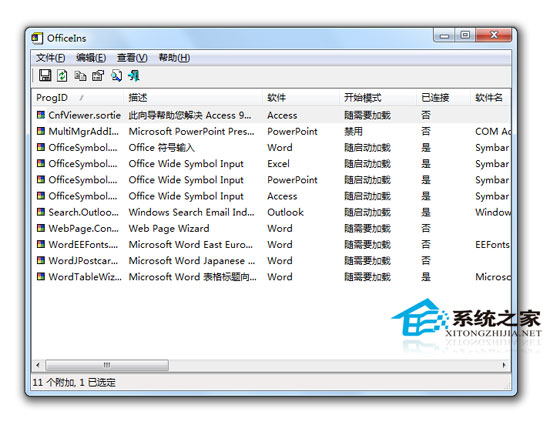
Task: Click the horizontal scrollbar right arrow
Action: [504, 365]
